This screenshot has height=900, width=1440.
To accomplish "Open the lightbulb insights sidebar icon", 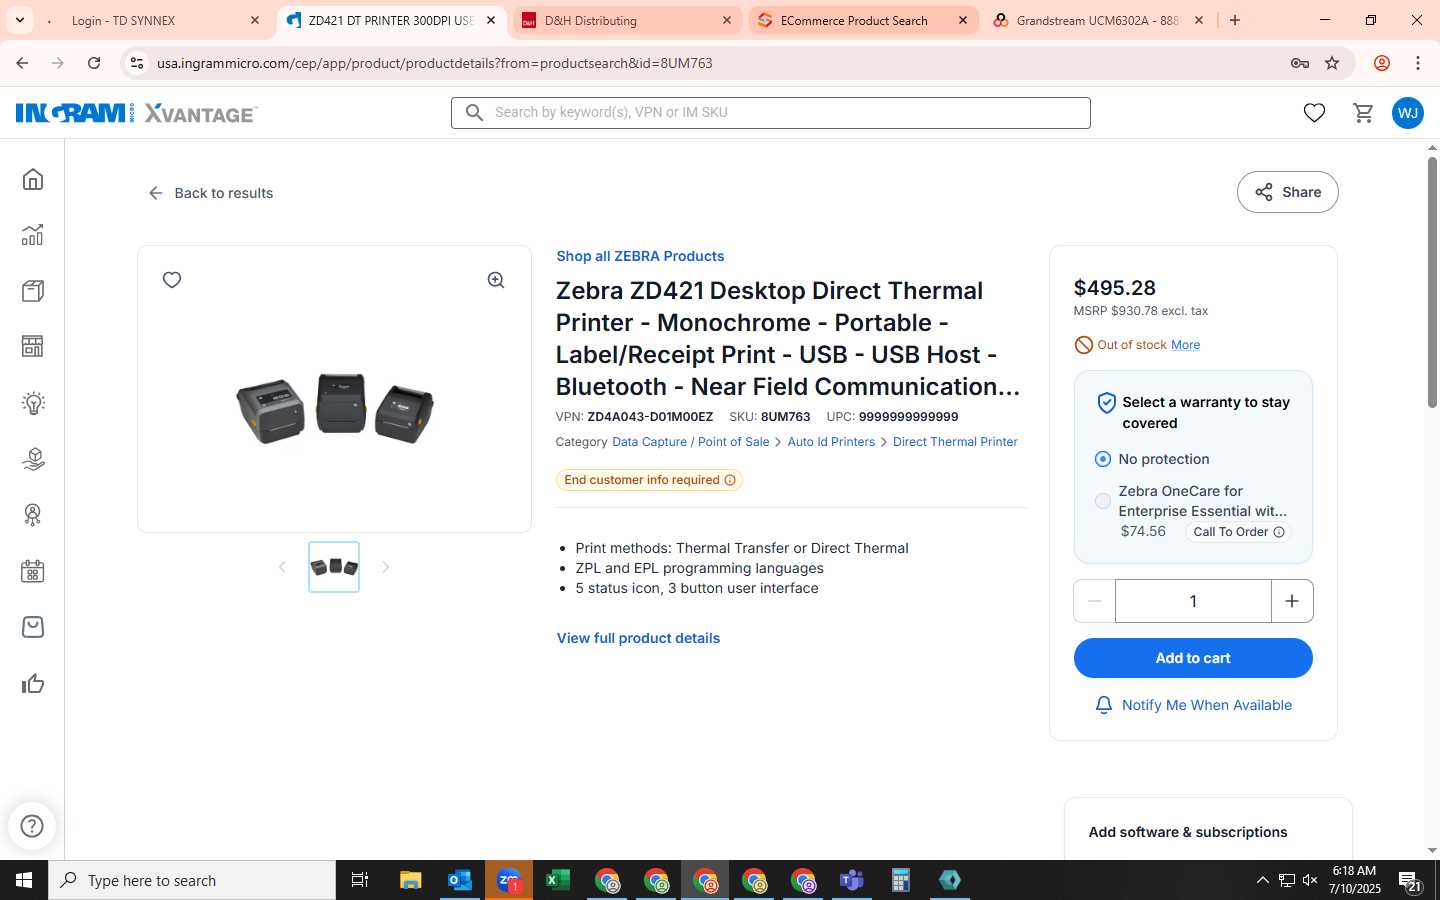I will click(x=33, y=403).
